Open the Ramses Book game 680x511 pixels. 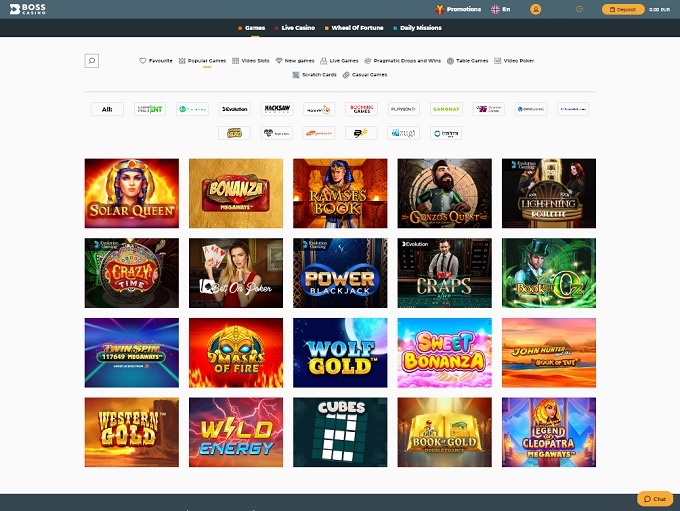340,193
